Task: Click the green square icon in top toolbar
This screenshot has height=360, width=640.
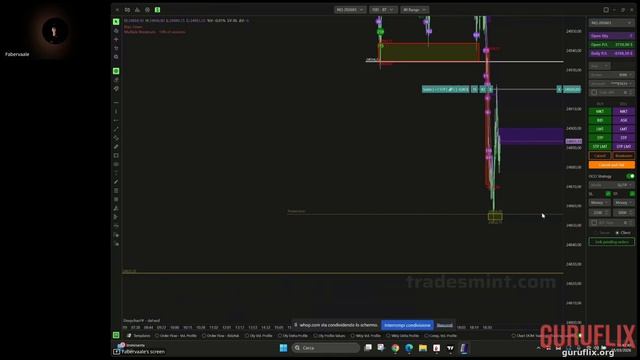Action: coord(158,10)
